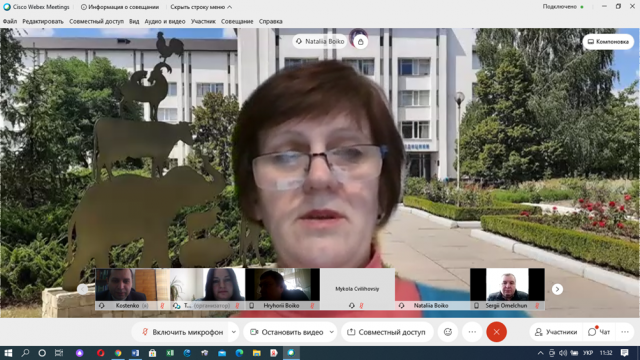Open the Участник menu
Image resolution: width=640 pixels, height=360 pixels.
point(203,21)
